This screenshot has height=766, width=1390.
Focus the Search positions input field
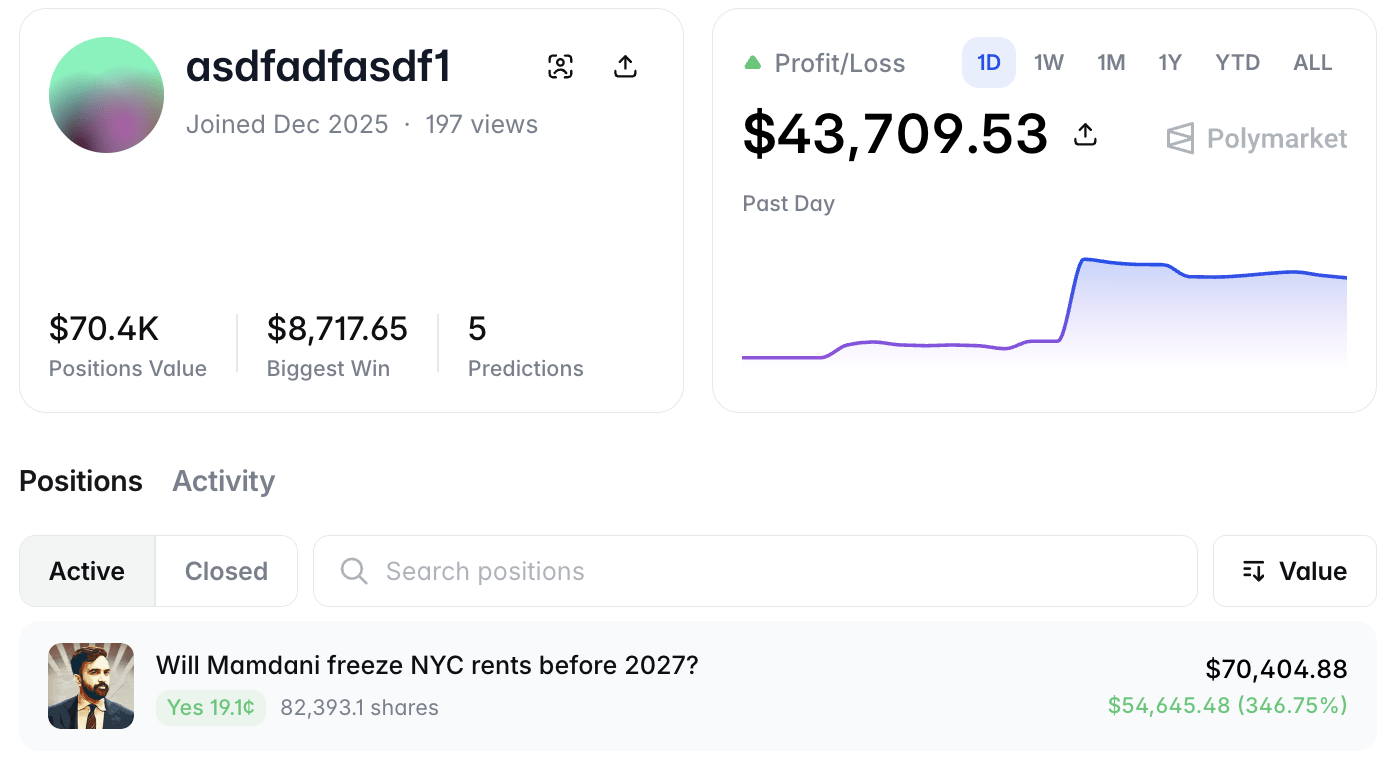pos(755,571)
